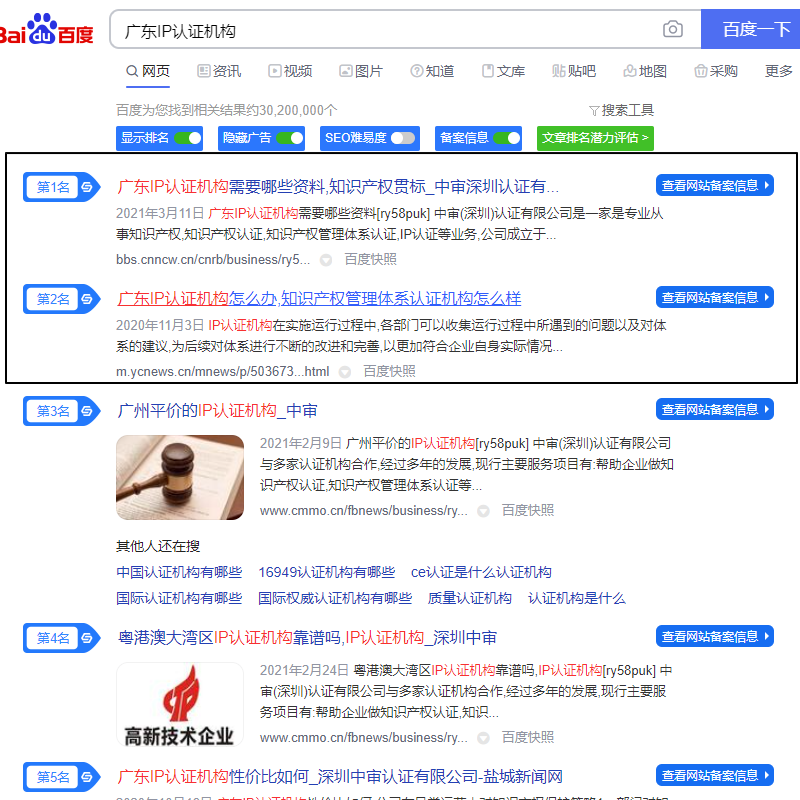Screen dimensions: 800x800
Task: Switch to the 地图 tab
Action: pyautogui.click(x=645, y=71)
